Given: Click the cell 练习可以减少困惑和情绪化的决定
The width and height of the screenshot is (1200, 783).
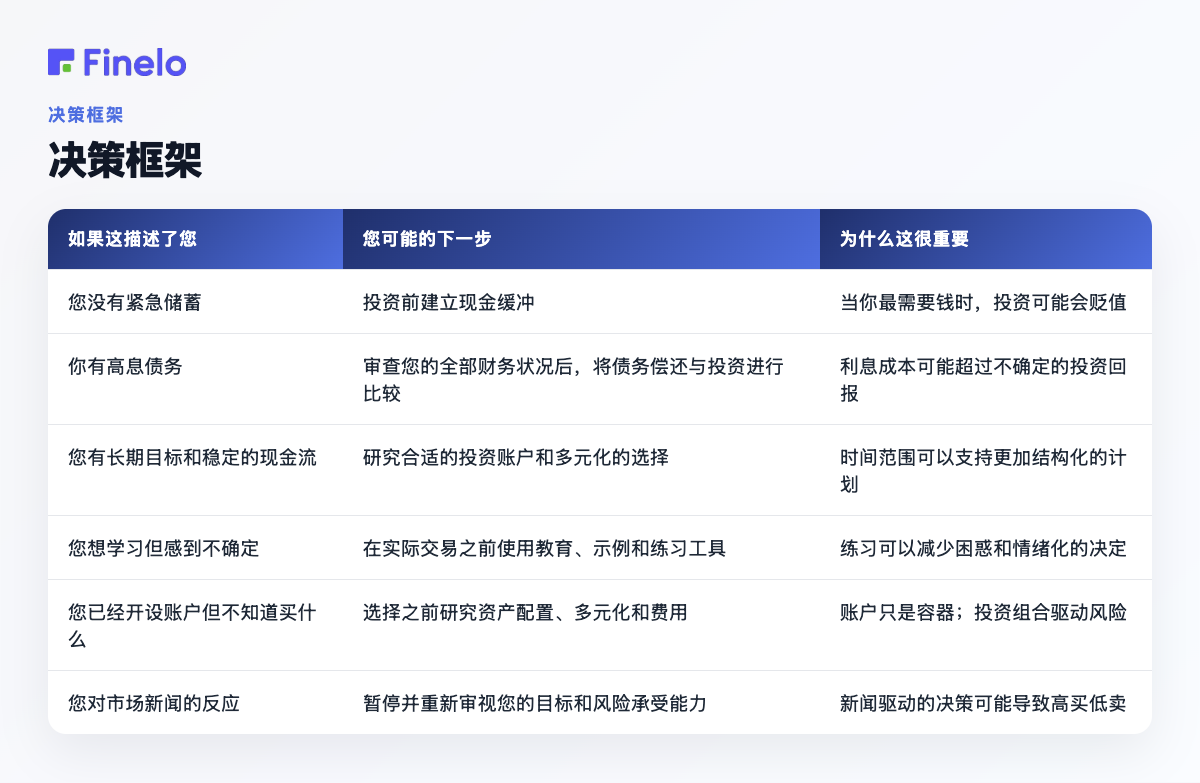Looking at the screenshot, I should (986, 548).
